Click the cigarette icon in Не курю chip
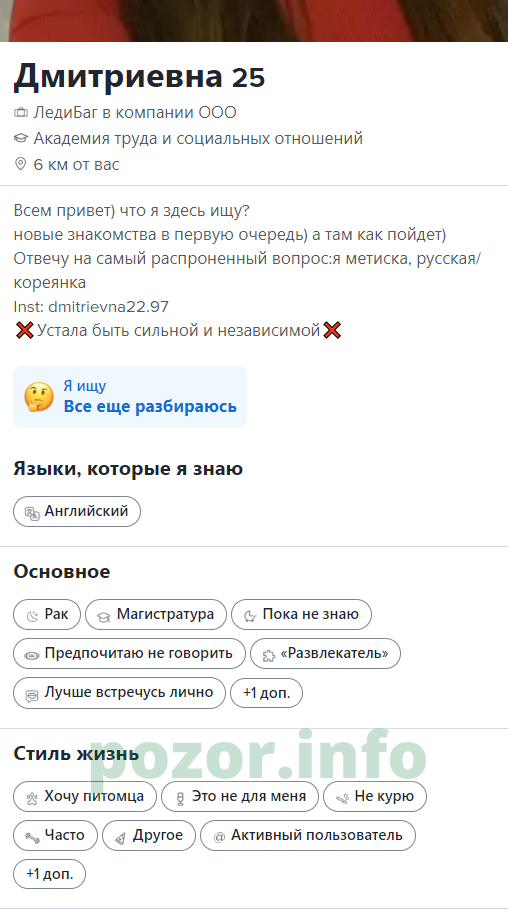This screenshot has width=508, height=924. click(x=342, y=797)
